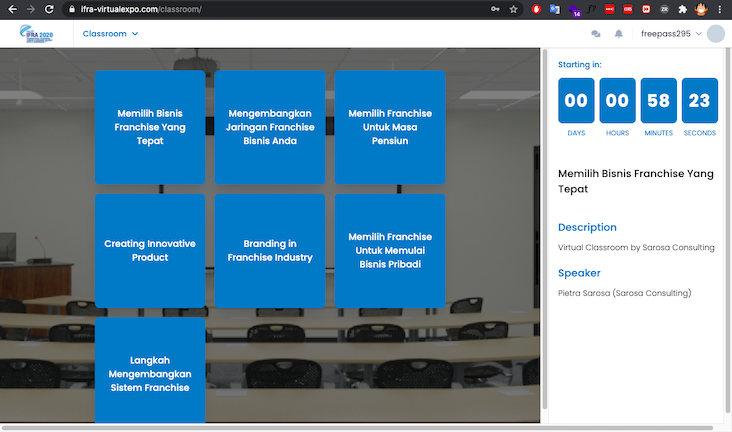Choose Memilih Franchise Untuk Masa Pensiun

point(390,127)
